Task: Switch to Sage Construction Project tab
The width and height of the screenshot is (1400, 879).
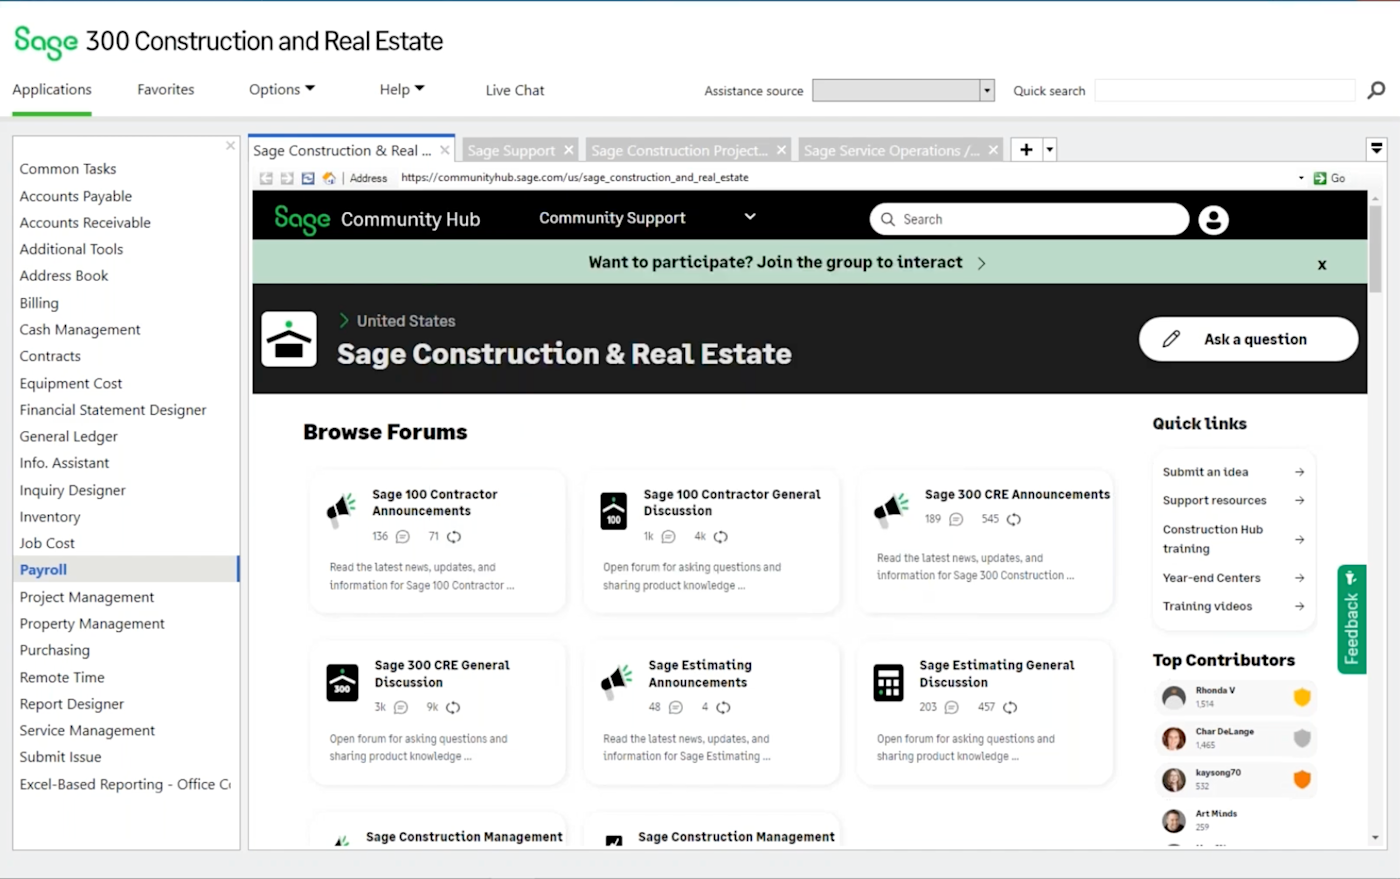Action: coord(679,150)
